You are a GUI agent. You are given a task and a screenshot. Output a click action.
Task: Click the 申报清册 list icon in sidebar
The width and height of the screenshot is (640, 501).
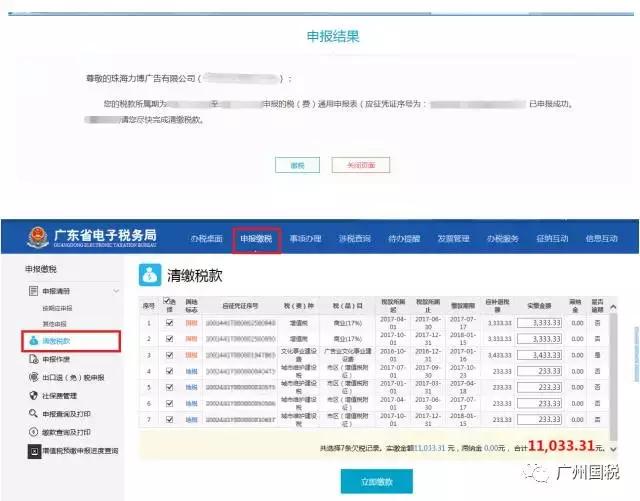coord(33,291)
